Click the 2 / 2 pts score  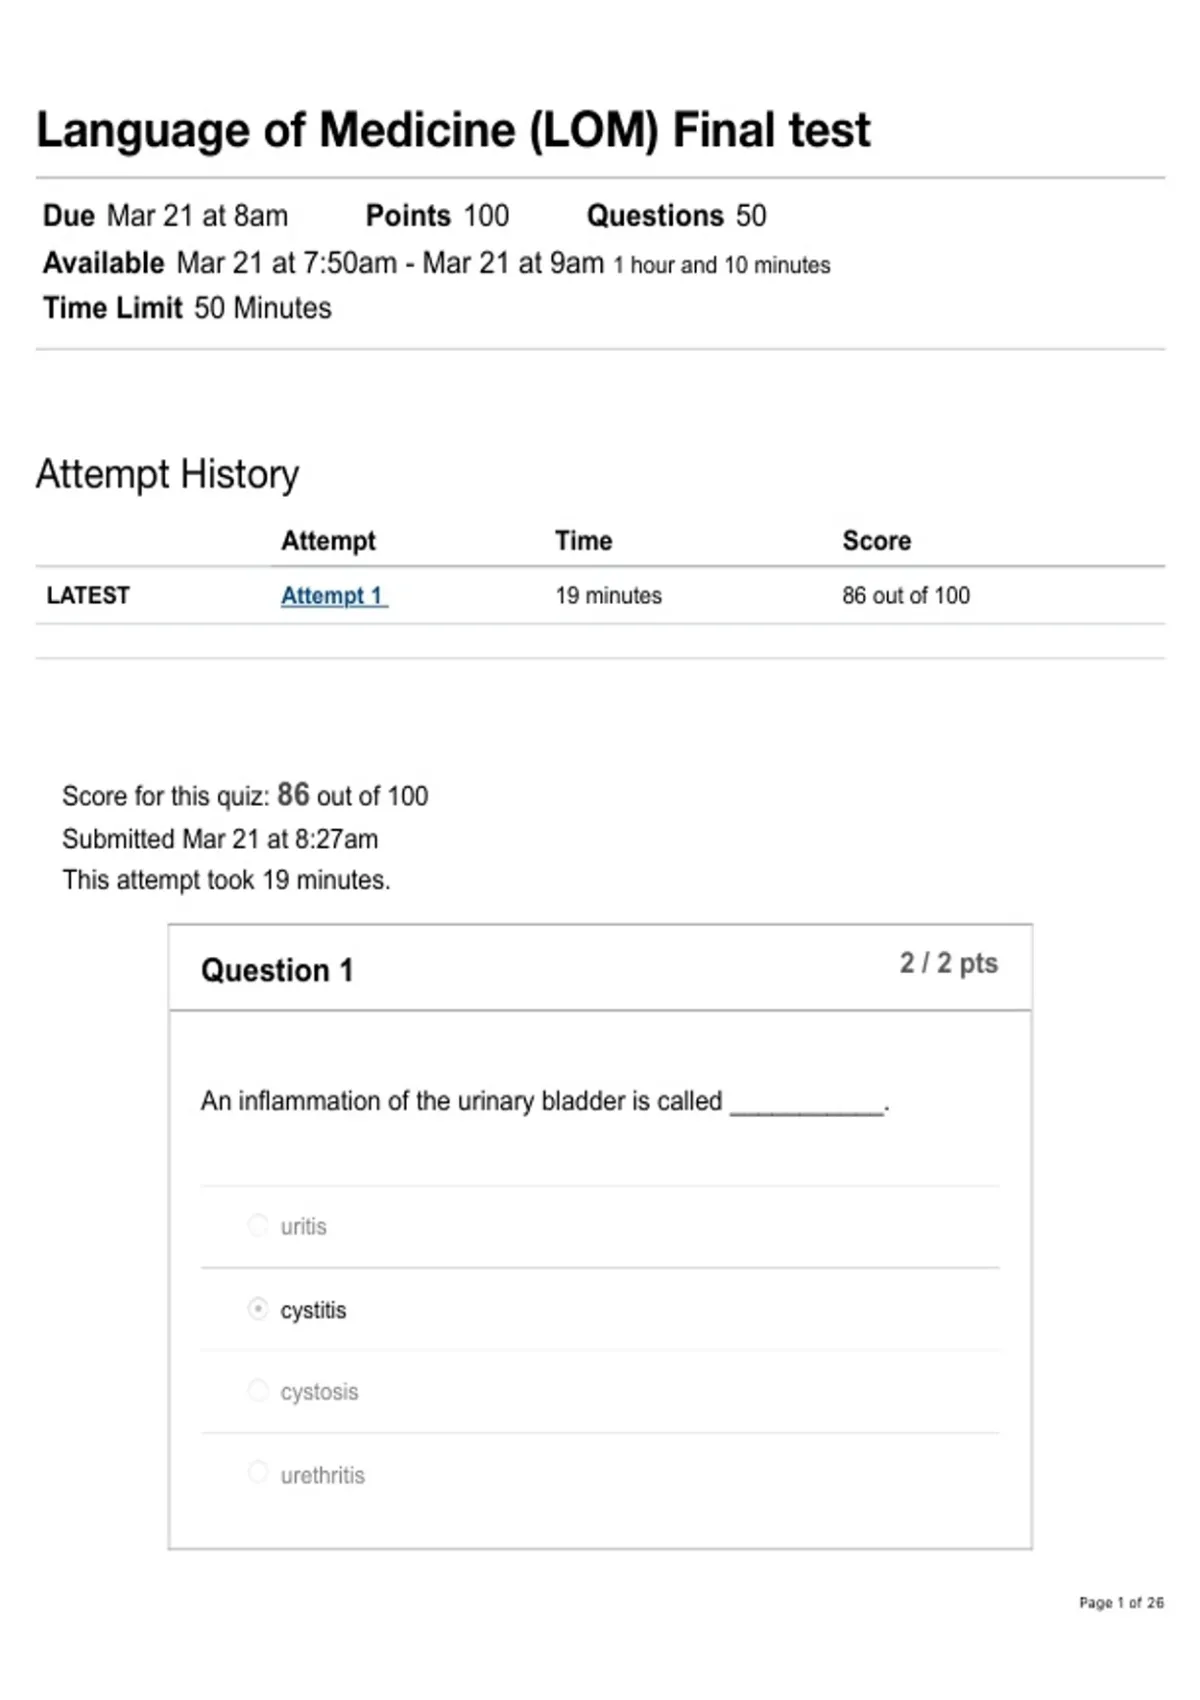(948, 963)
